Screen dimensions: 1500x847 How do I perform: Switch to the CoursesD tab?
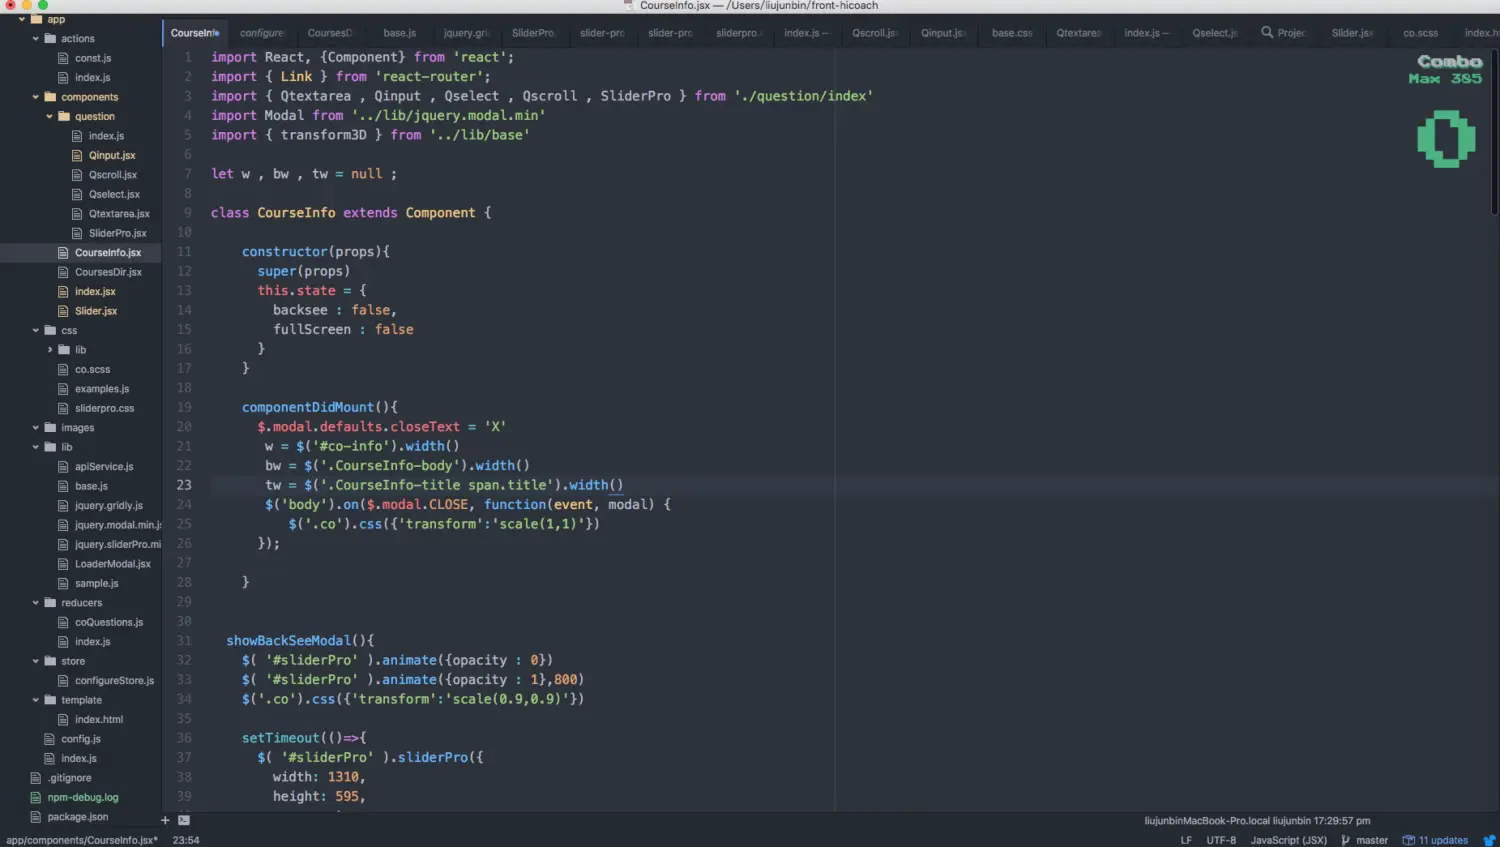(330, 33)
